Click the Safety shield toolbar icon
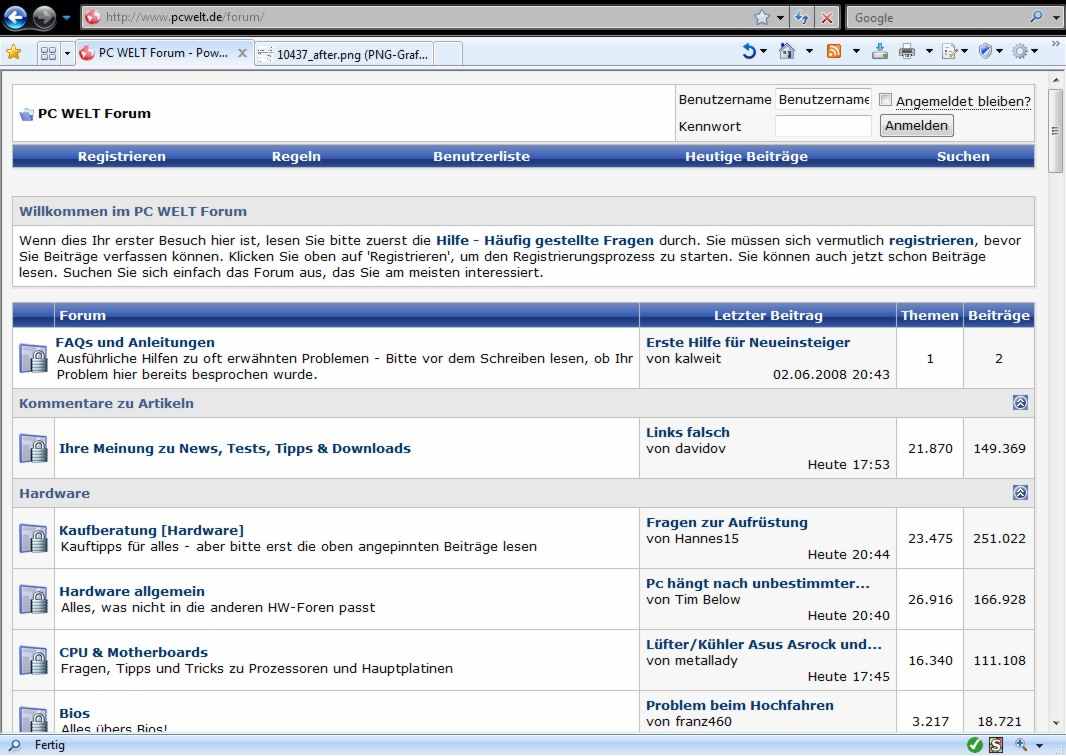The image size is (1066, 756). point(985,51)
